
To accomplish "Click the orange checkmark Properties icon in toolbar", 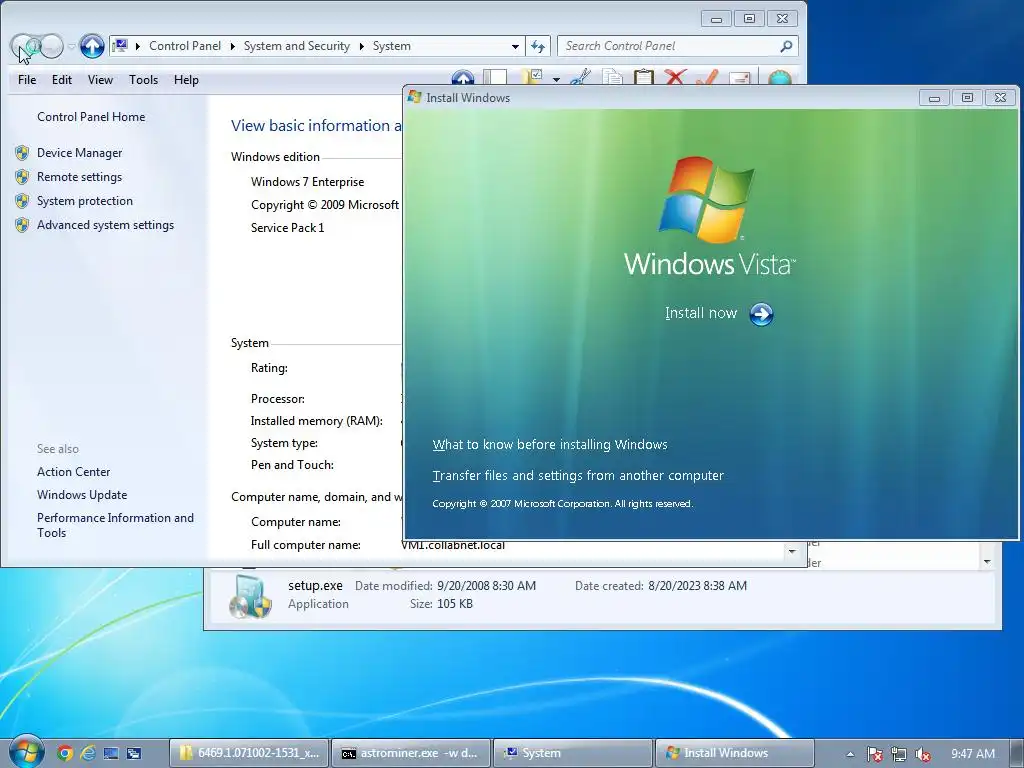I will 707,78.
